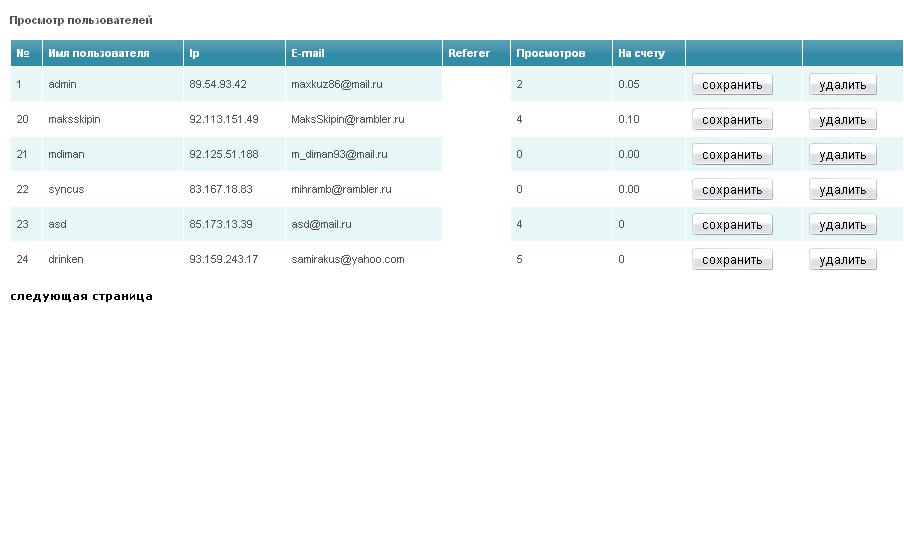The height and width of the screenshot is (534, 904).
Task: Click views count 5 for drinken
Action: pyautogui.click(x=519, y=259)
